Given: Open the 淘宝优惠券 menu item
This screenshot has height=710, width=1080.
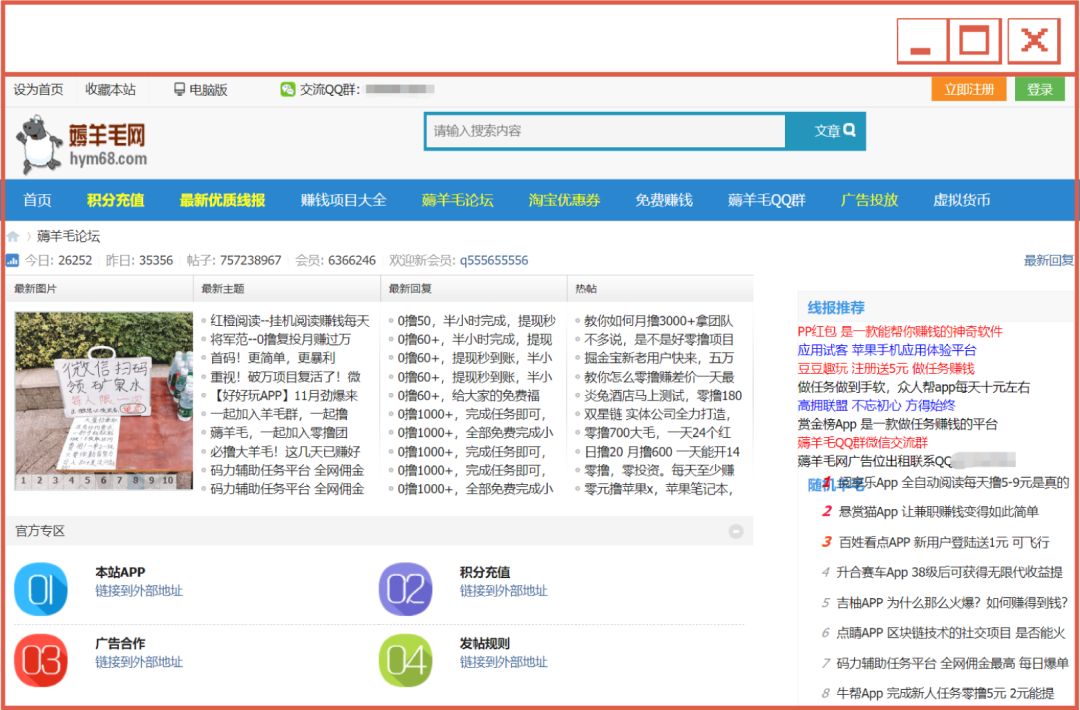Looking at the screenshot, I should 561,200.
